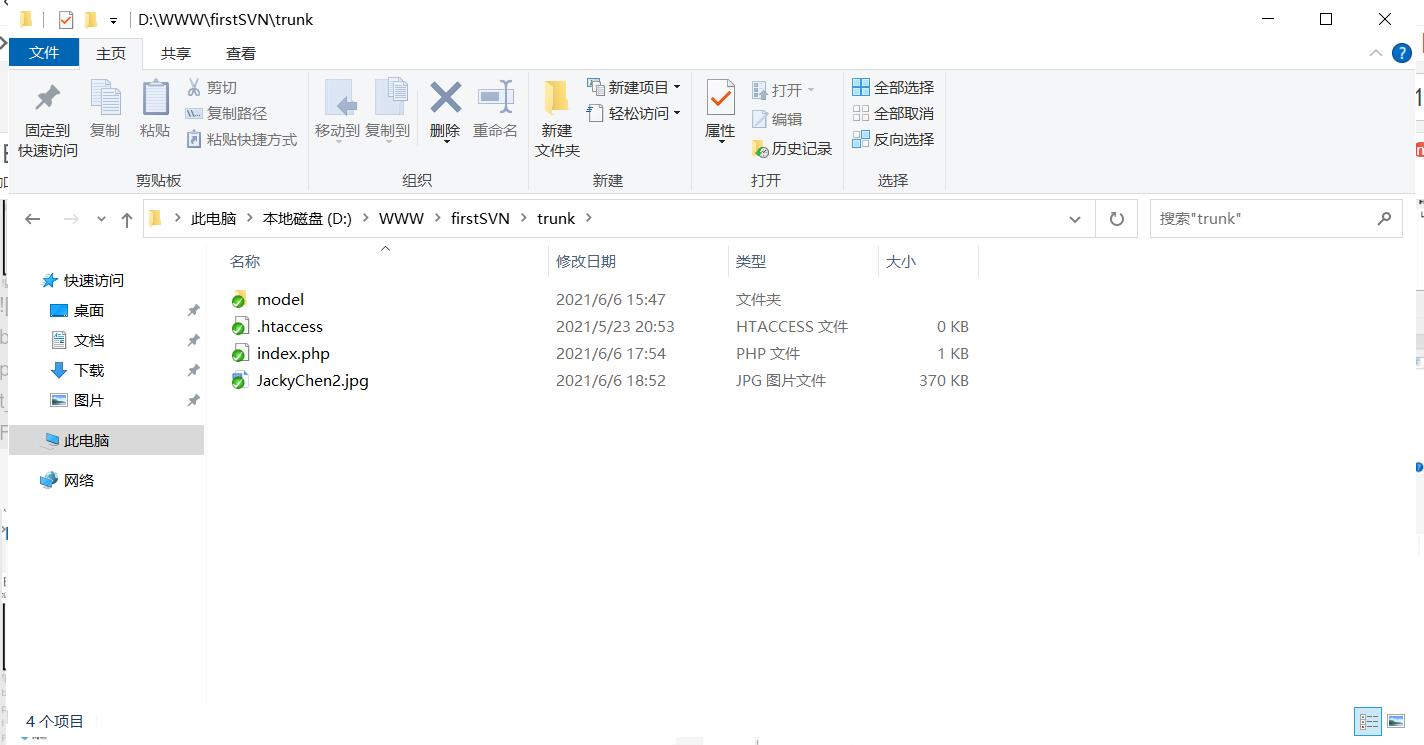Click properties checkmark in title bar quick access
Viewport: 1424px width, 745px height.
[66, 19]
